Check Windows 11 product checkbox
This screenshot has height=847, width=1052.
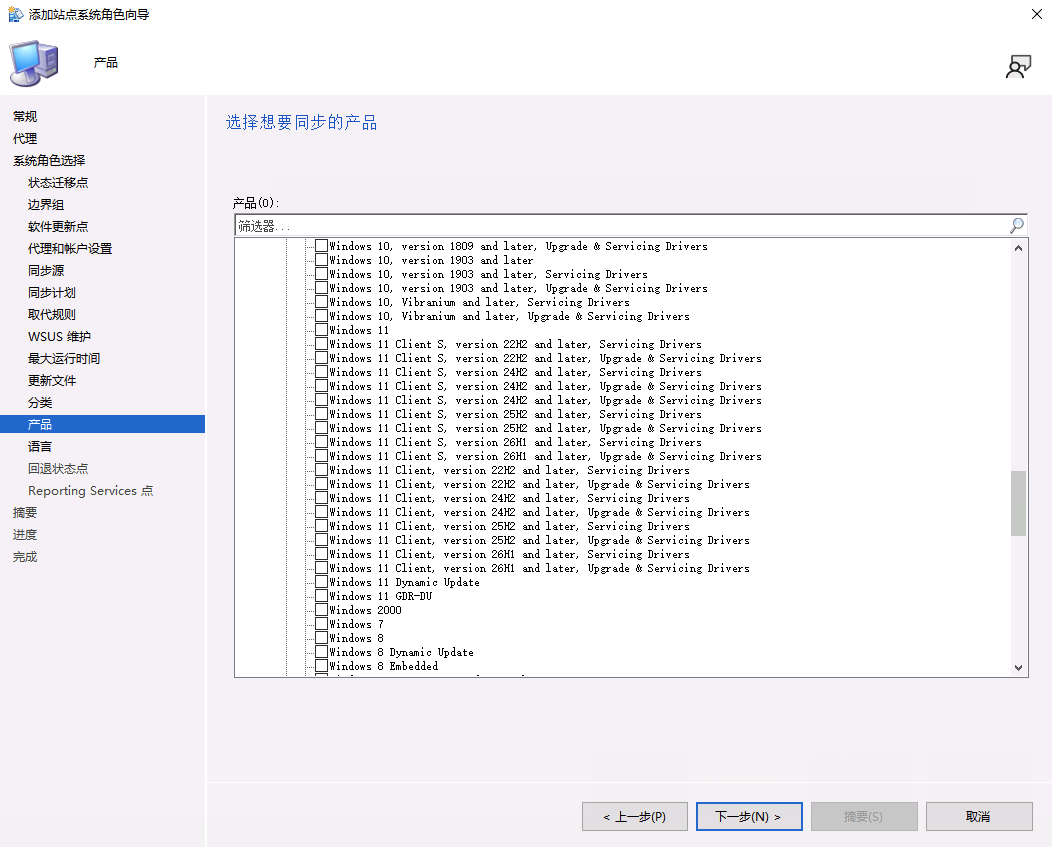click(321, 330)
